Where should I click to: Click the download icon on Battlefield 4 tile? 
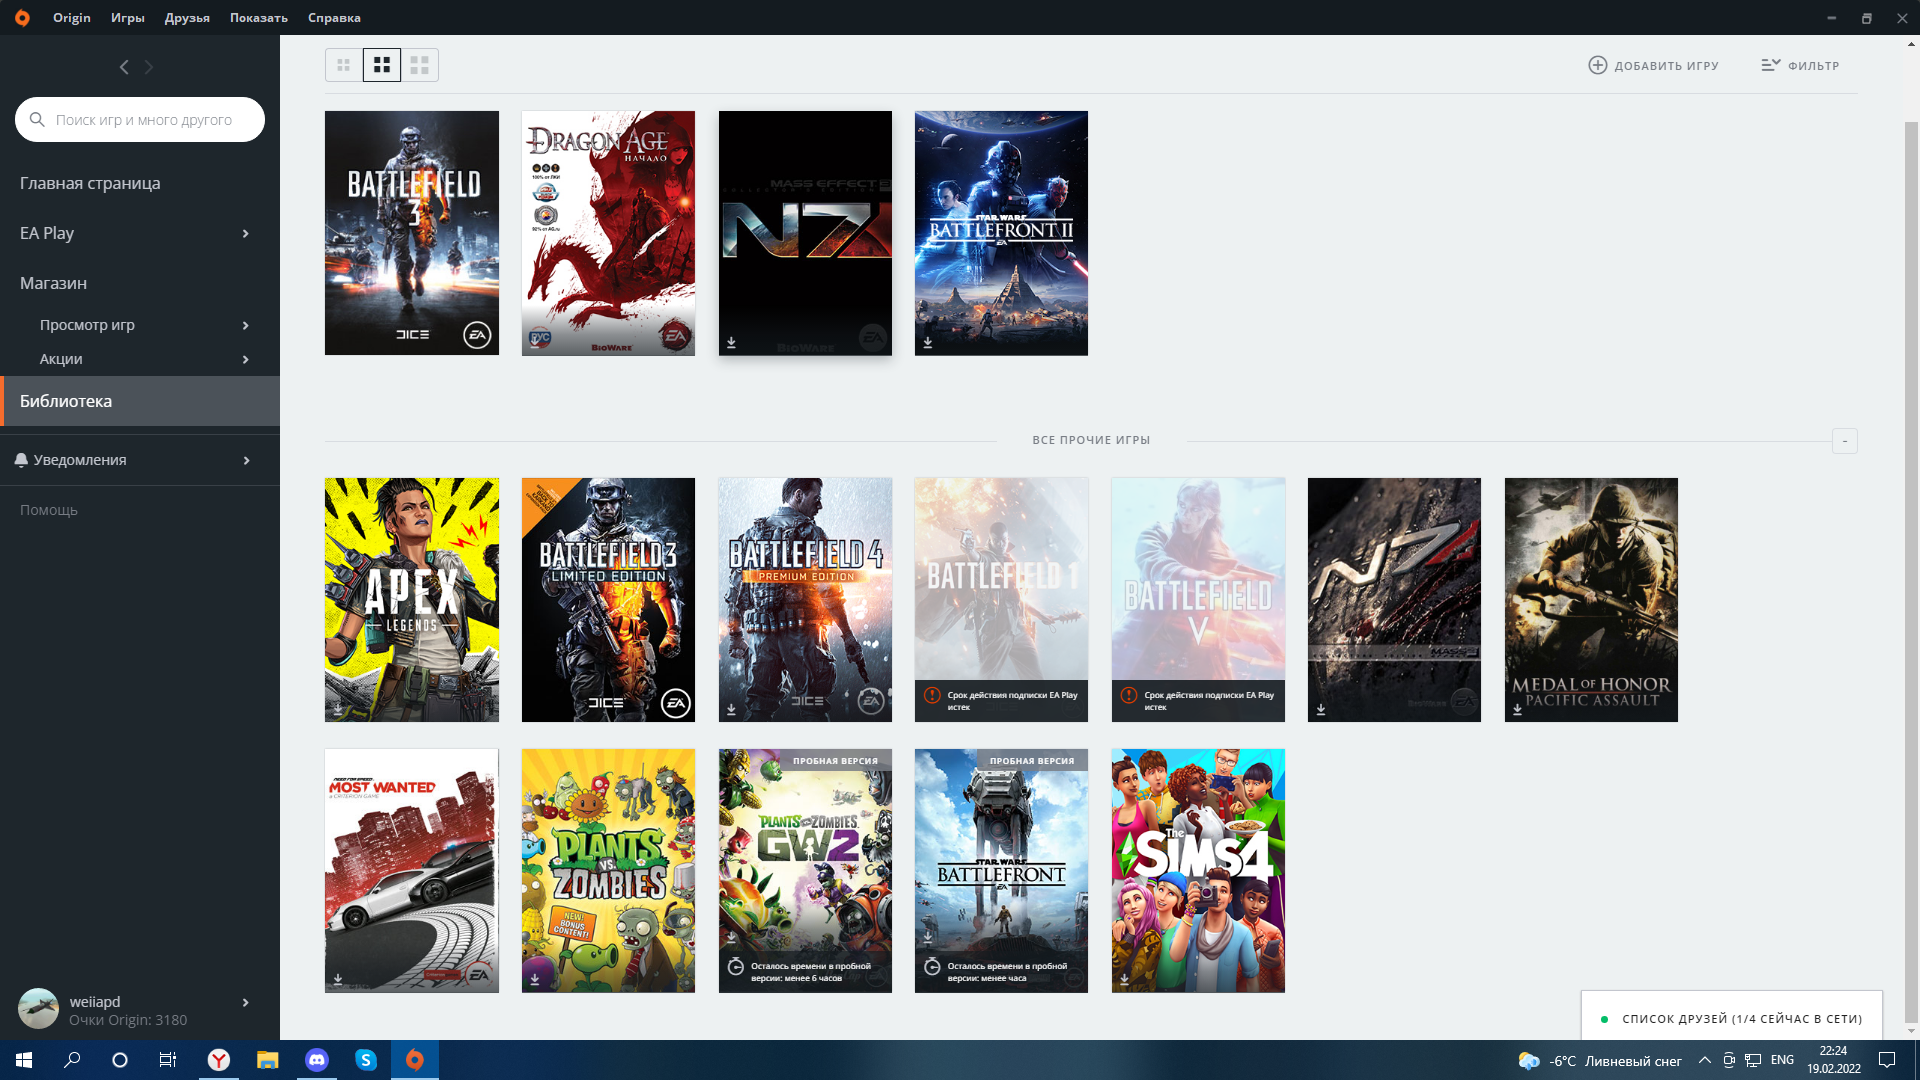pos(731,709)
